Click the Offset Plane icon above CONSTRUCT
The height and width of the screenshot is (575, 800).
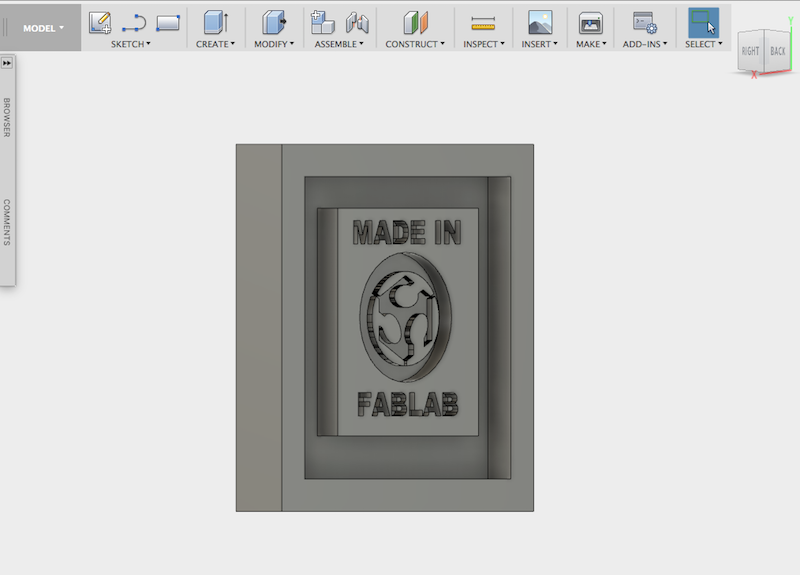(415, 22)
